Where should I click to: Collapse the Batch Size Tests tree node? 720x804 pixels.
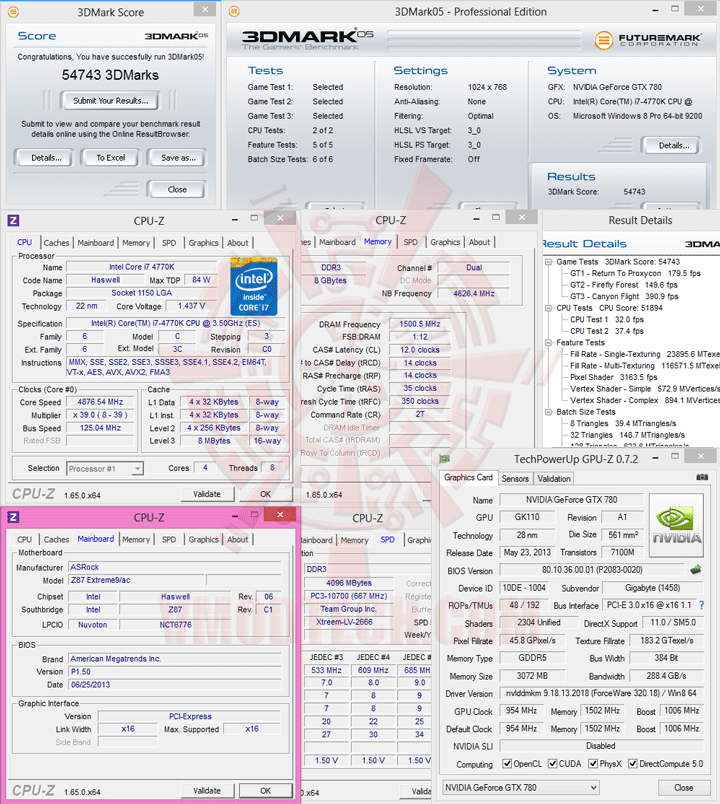548,412
